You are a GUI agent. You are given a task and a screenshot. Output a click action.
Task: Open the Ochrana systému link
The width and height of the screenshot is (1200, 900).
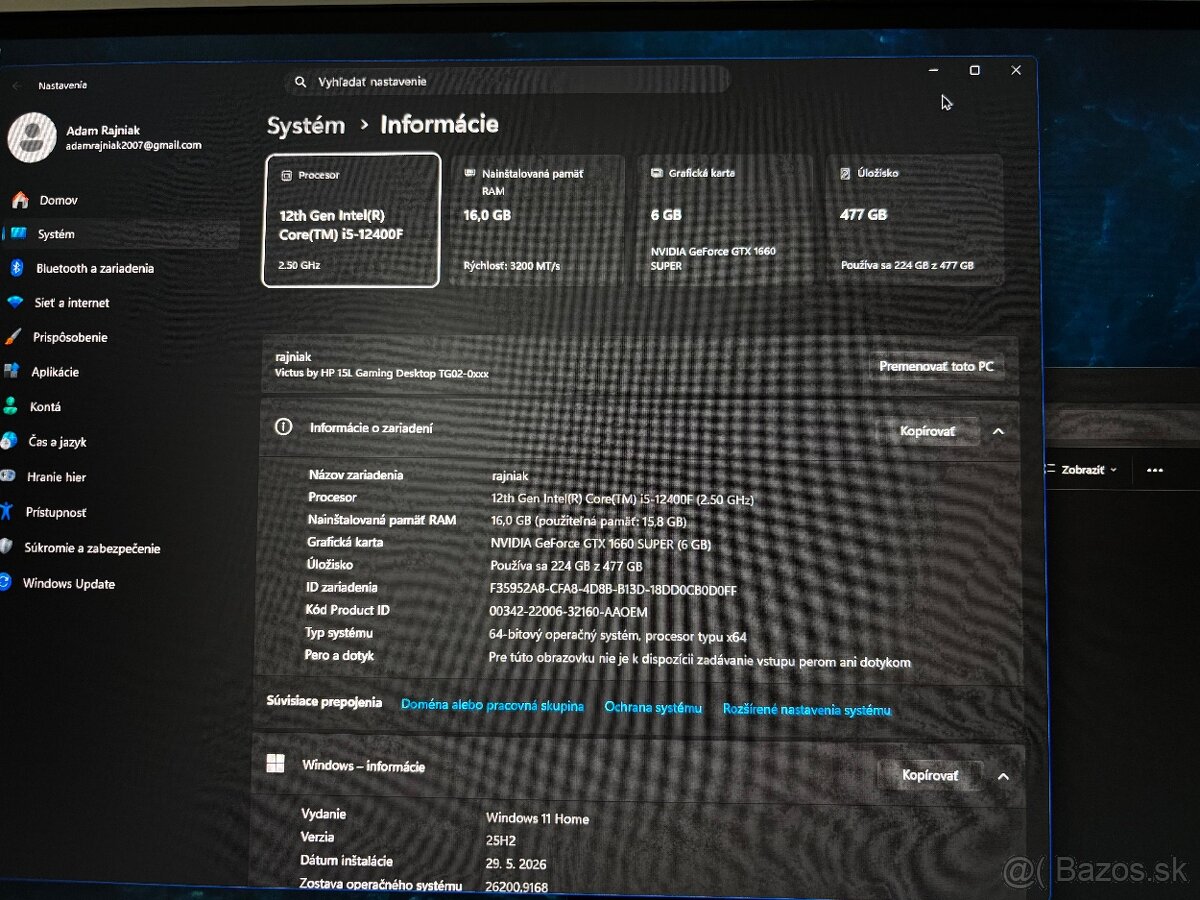click(653, 707)
